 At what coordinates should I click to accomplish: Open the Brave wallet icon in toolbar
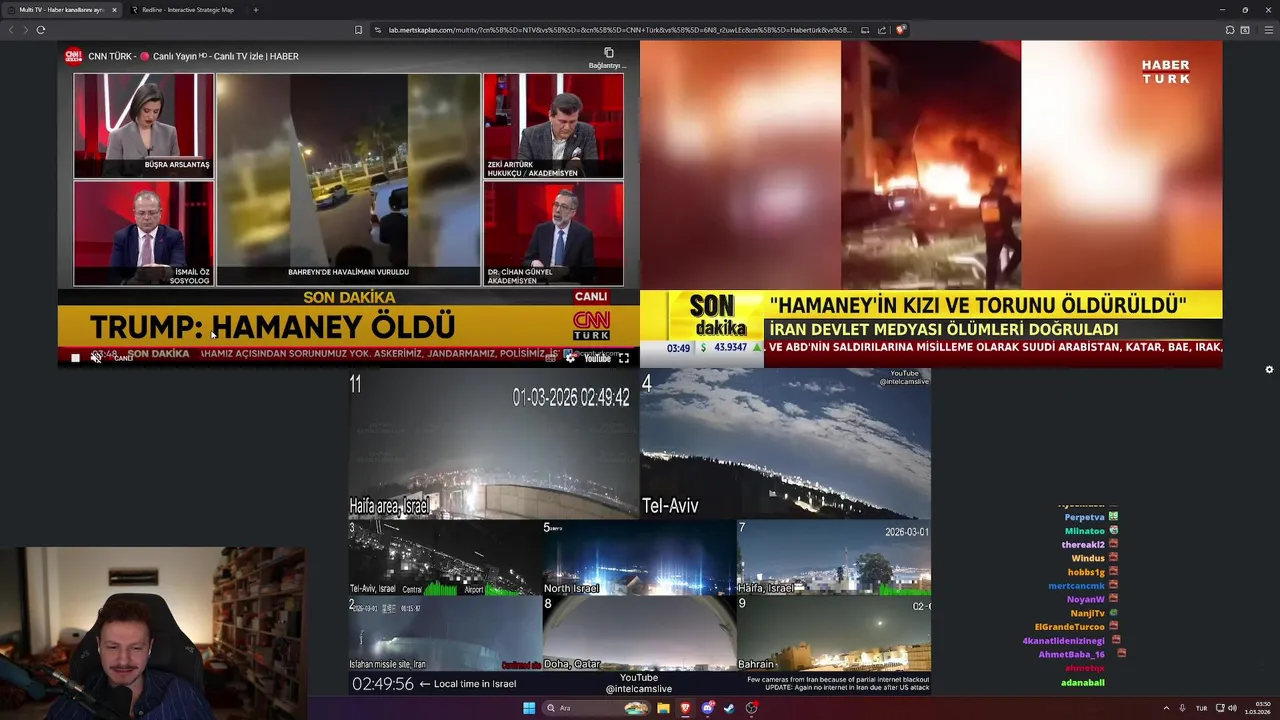click(x=1245, y=30)
